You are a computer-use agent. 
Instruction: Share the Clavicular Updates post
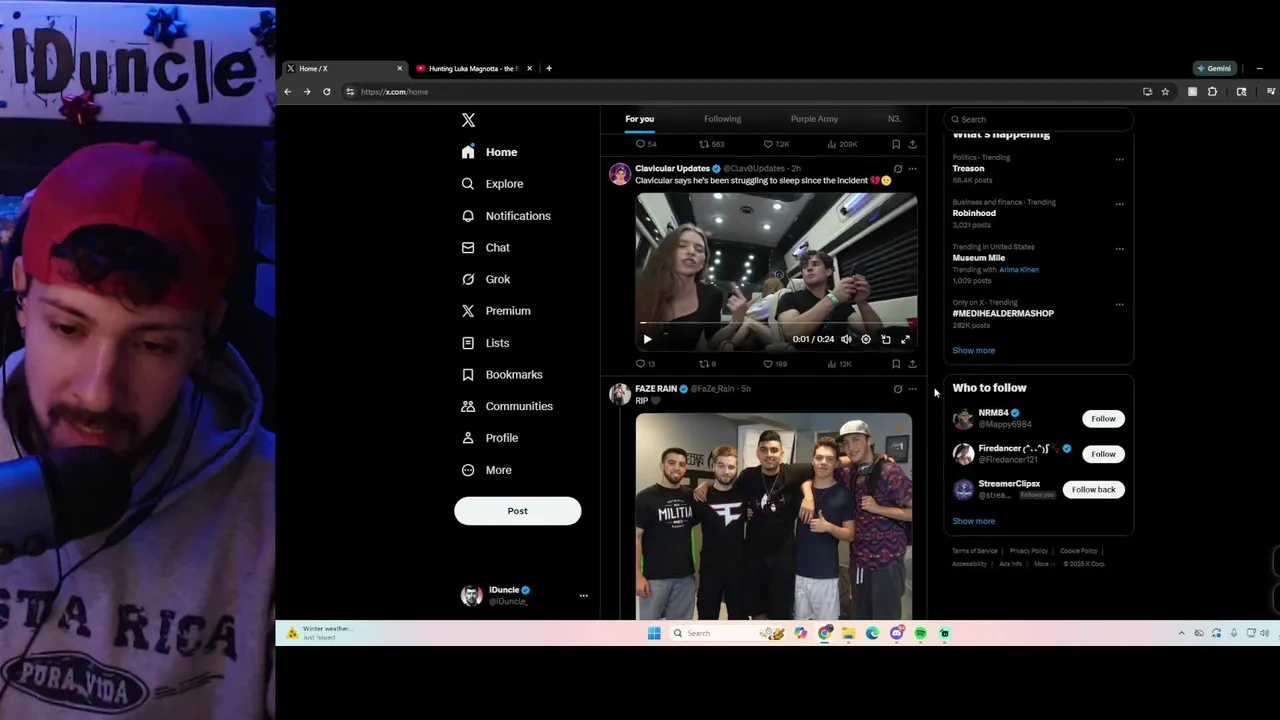(912, 364)
